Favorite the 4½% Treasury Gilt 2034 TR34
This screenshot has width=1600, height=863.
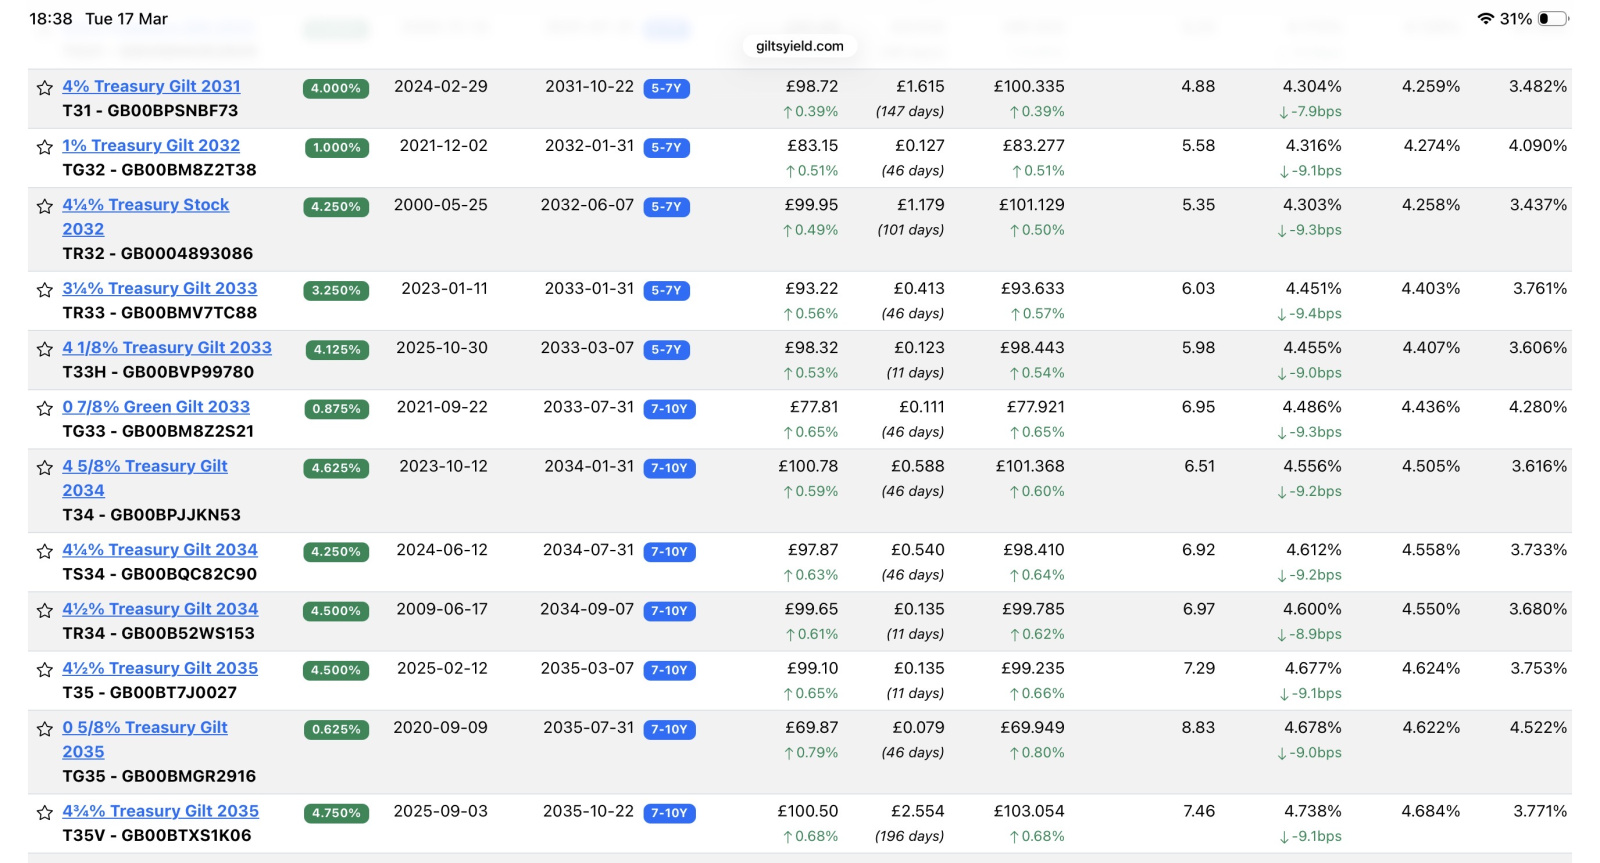[44, 610]
